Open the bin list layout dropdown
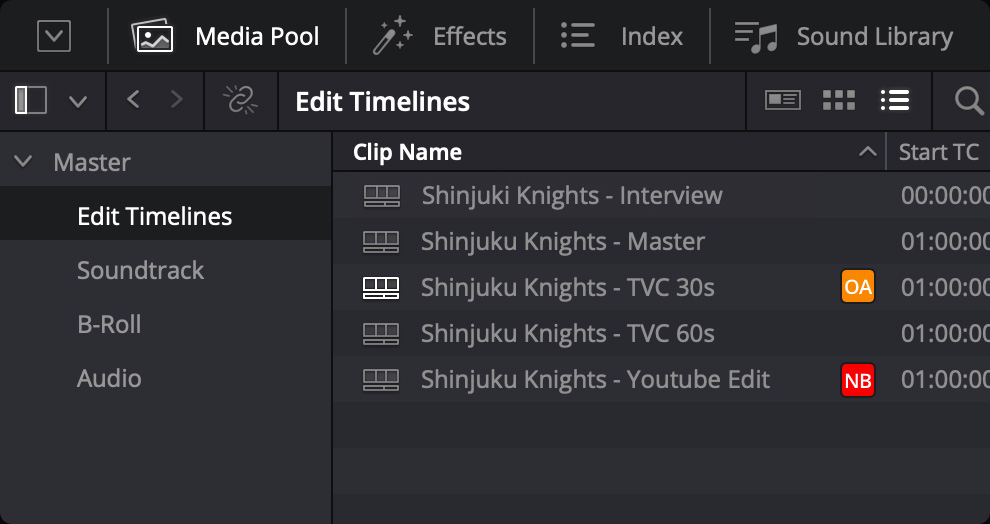Image resolution: width=990 pixels, height=524 pixels. (x=77, y=101)
